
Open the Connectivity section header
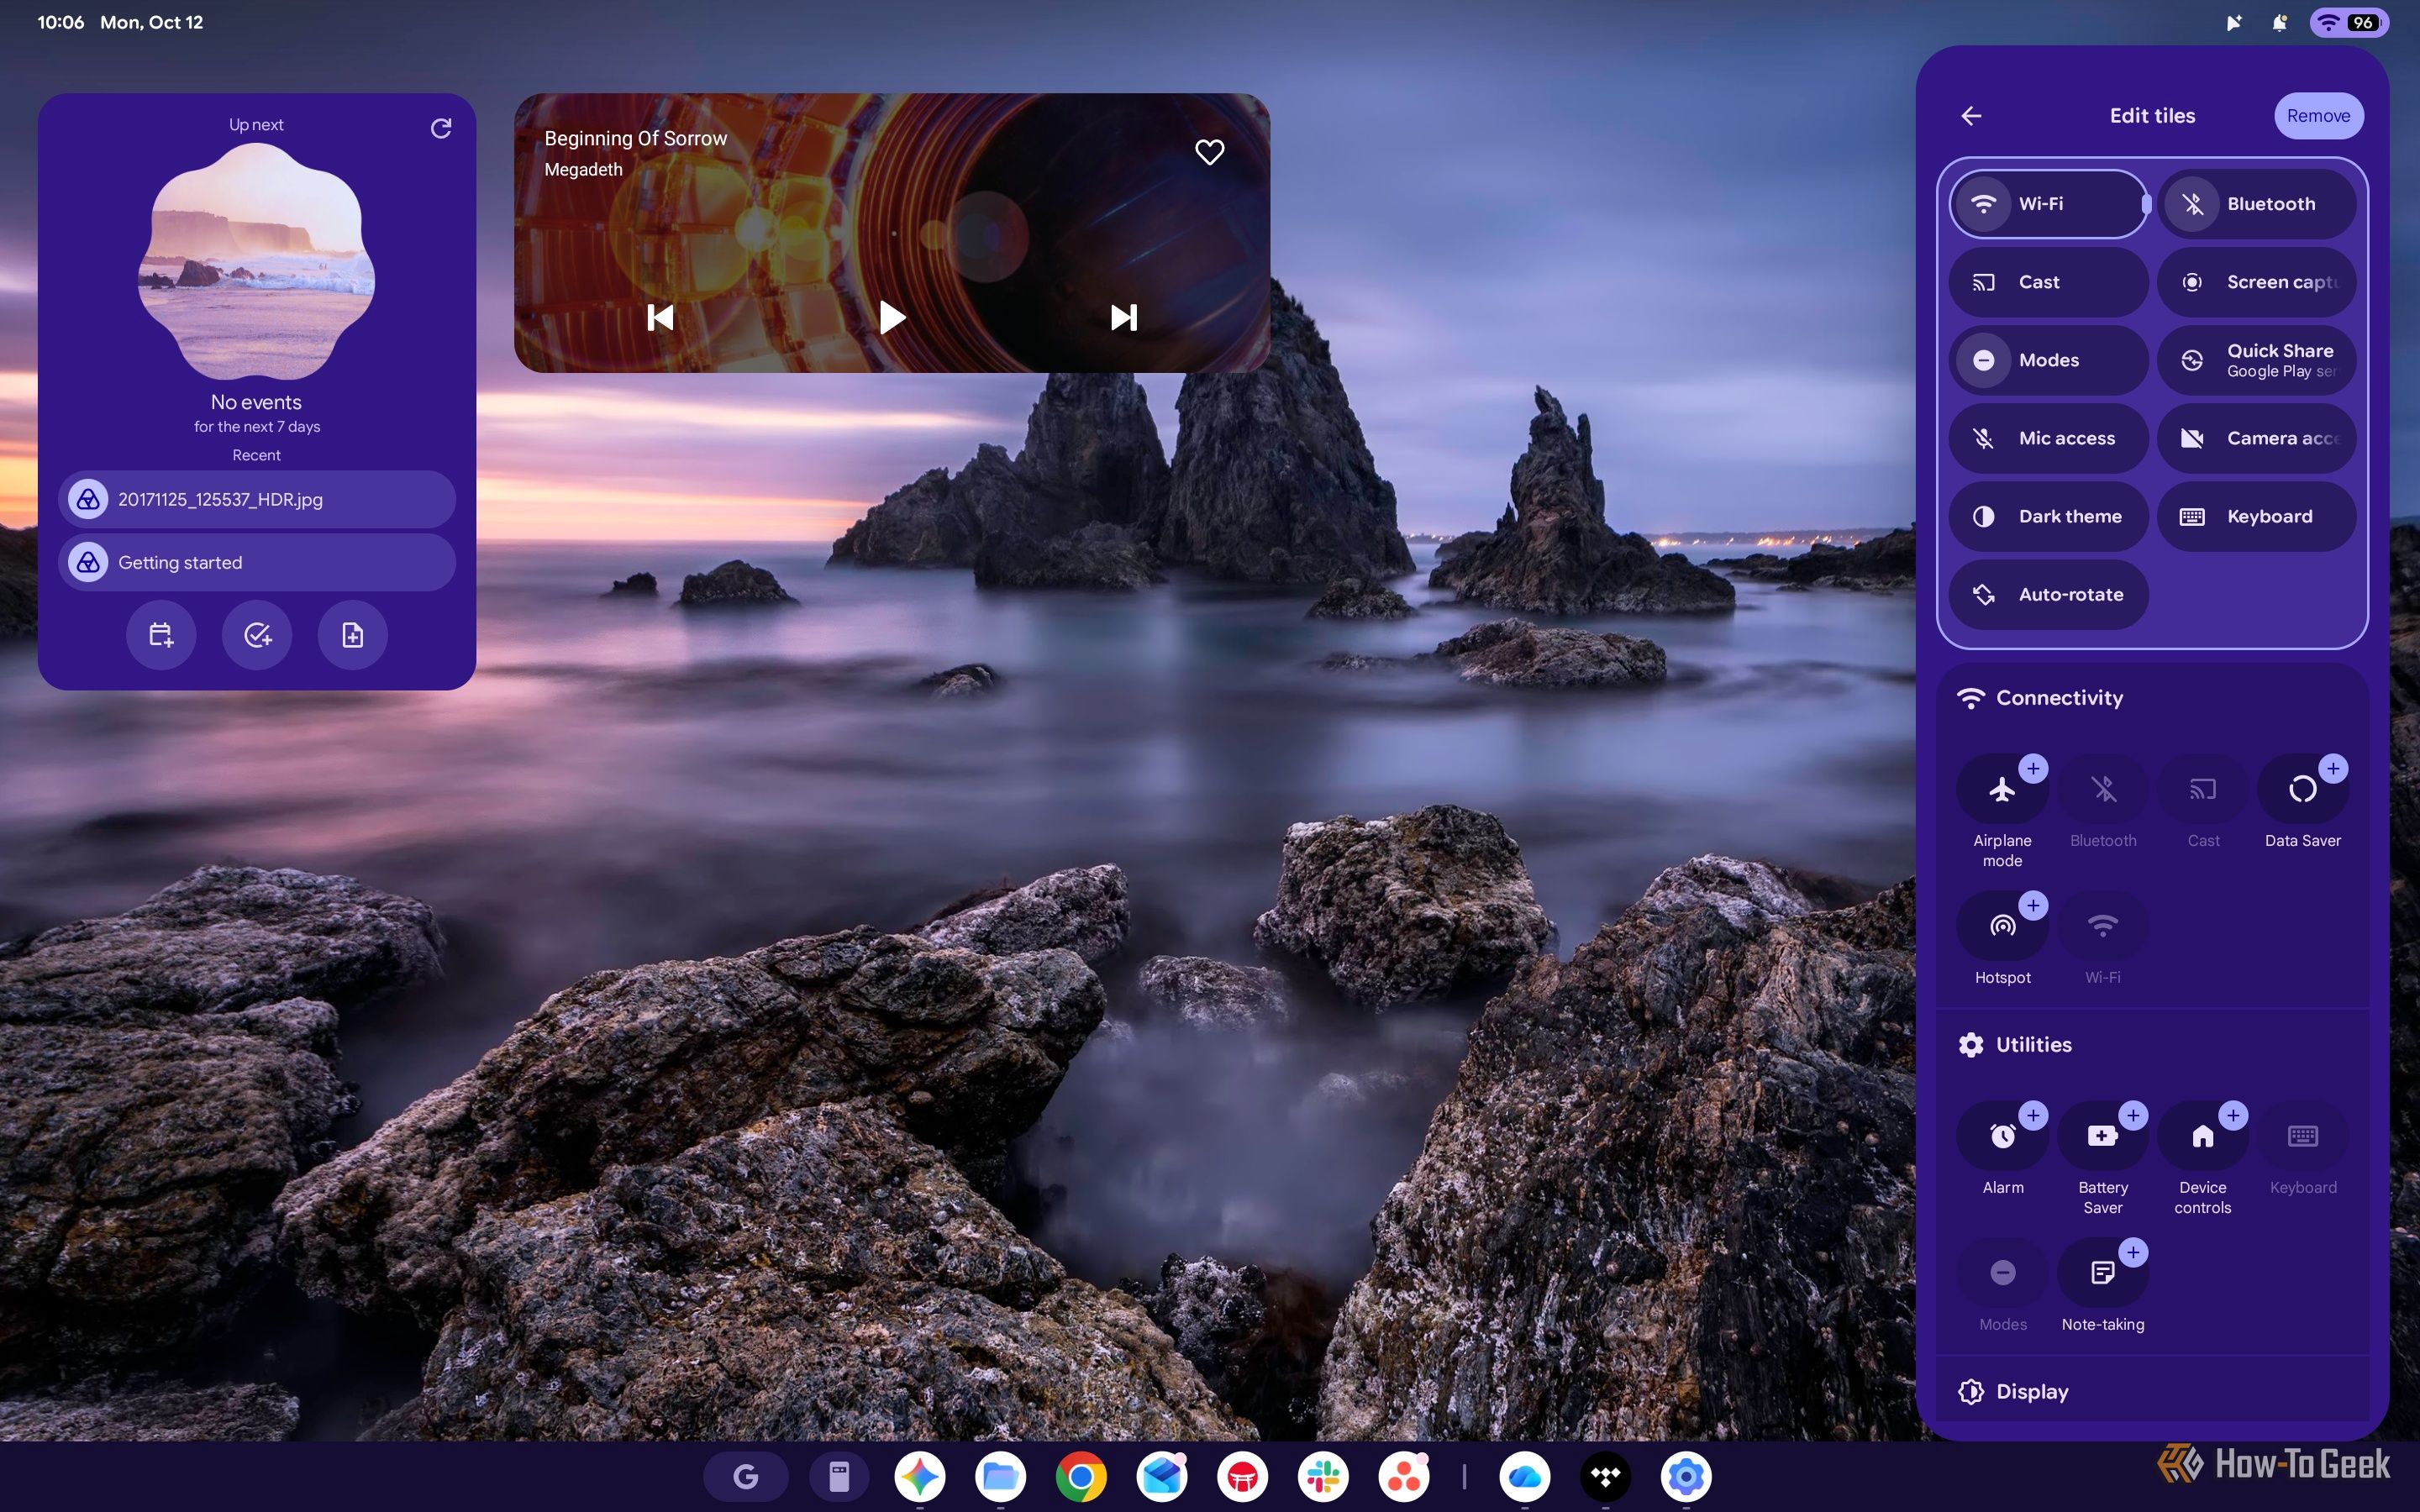point(2040,698)
